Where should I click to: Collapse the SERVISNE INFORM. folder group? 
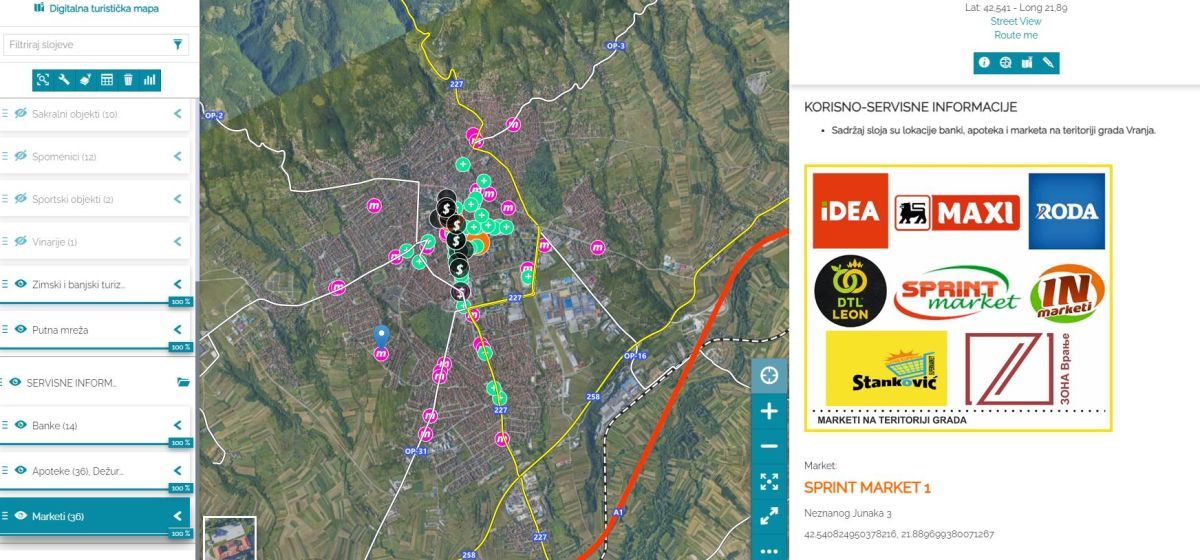click(182, 382)
